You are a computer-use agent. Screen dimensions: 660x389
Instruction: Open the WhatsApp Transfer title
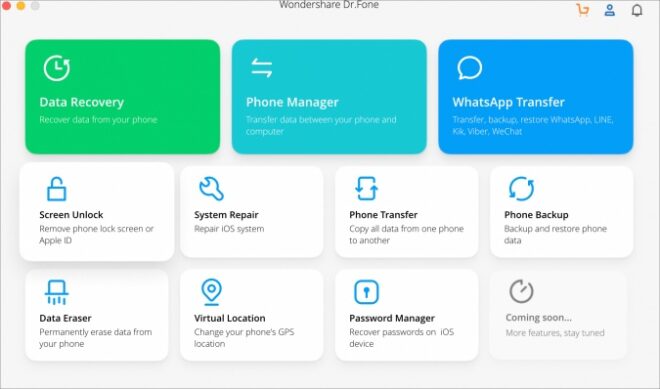(x=508, y=102)
